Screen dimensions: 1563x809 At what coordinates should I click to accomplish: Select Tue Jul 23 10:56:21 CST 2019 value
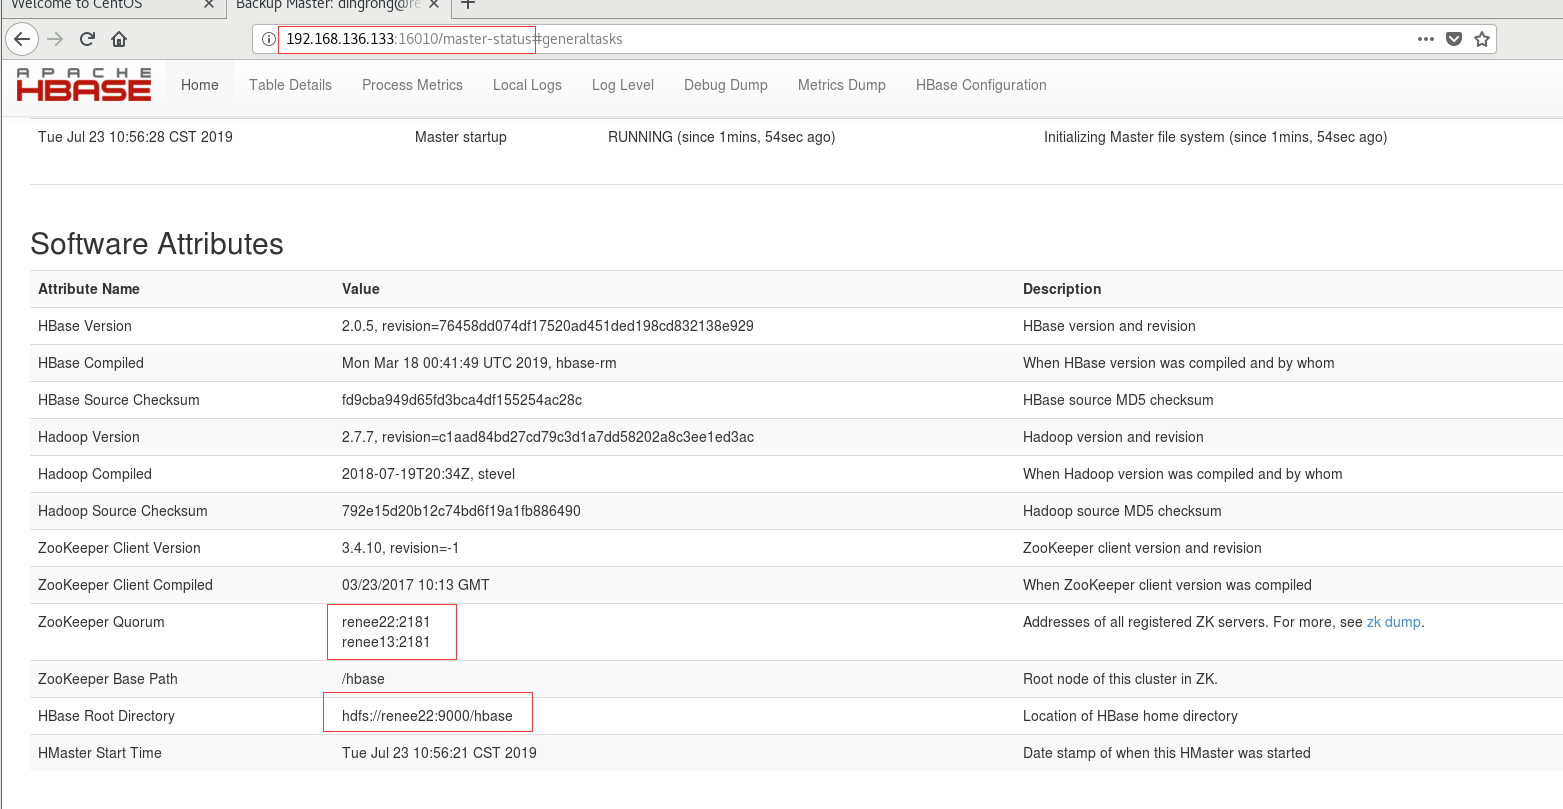439,753
